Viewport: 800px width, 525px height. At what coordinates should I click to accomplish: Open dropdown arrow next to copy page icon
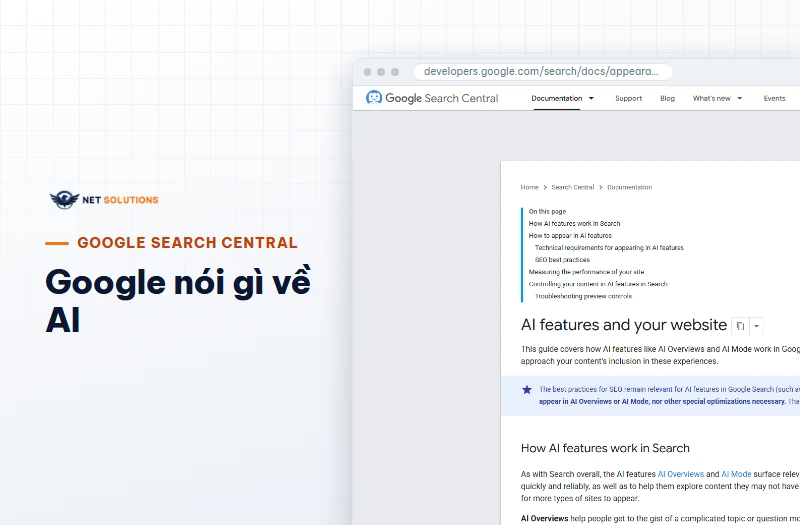[757, 326]
